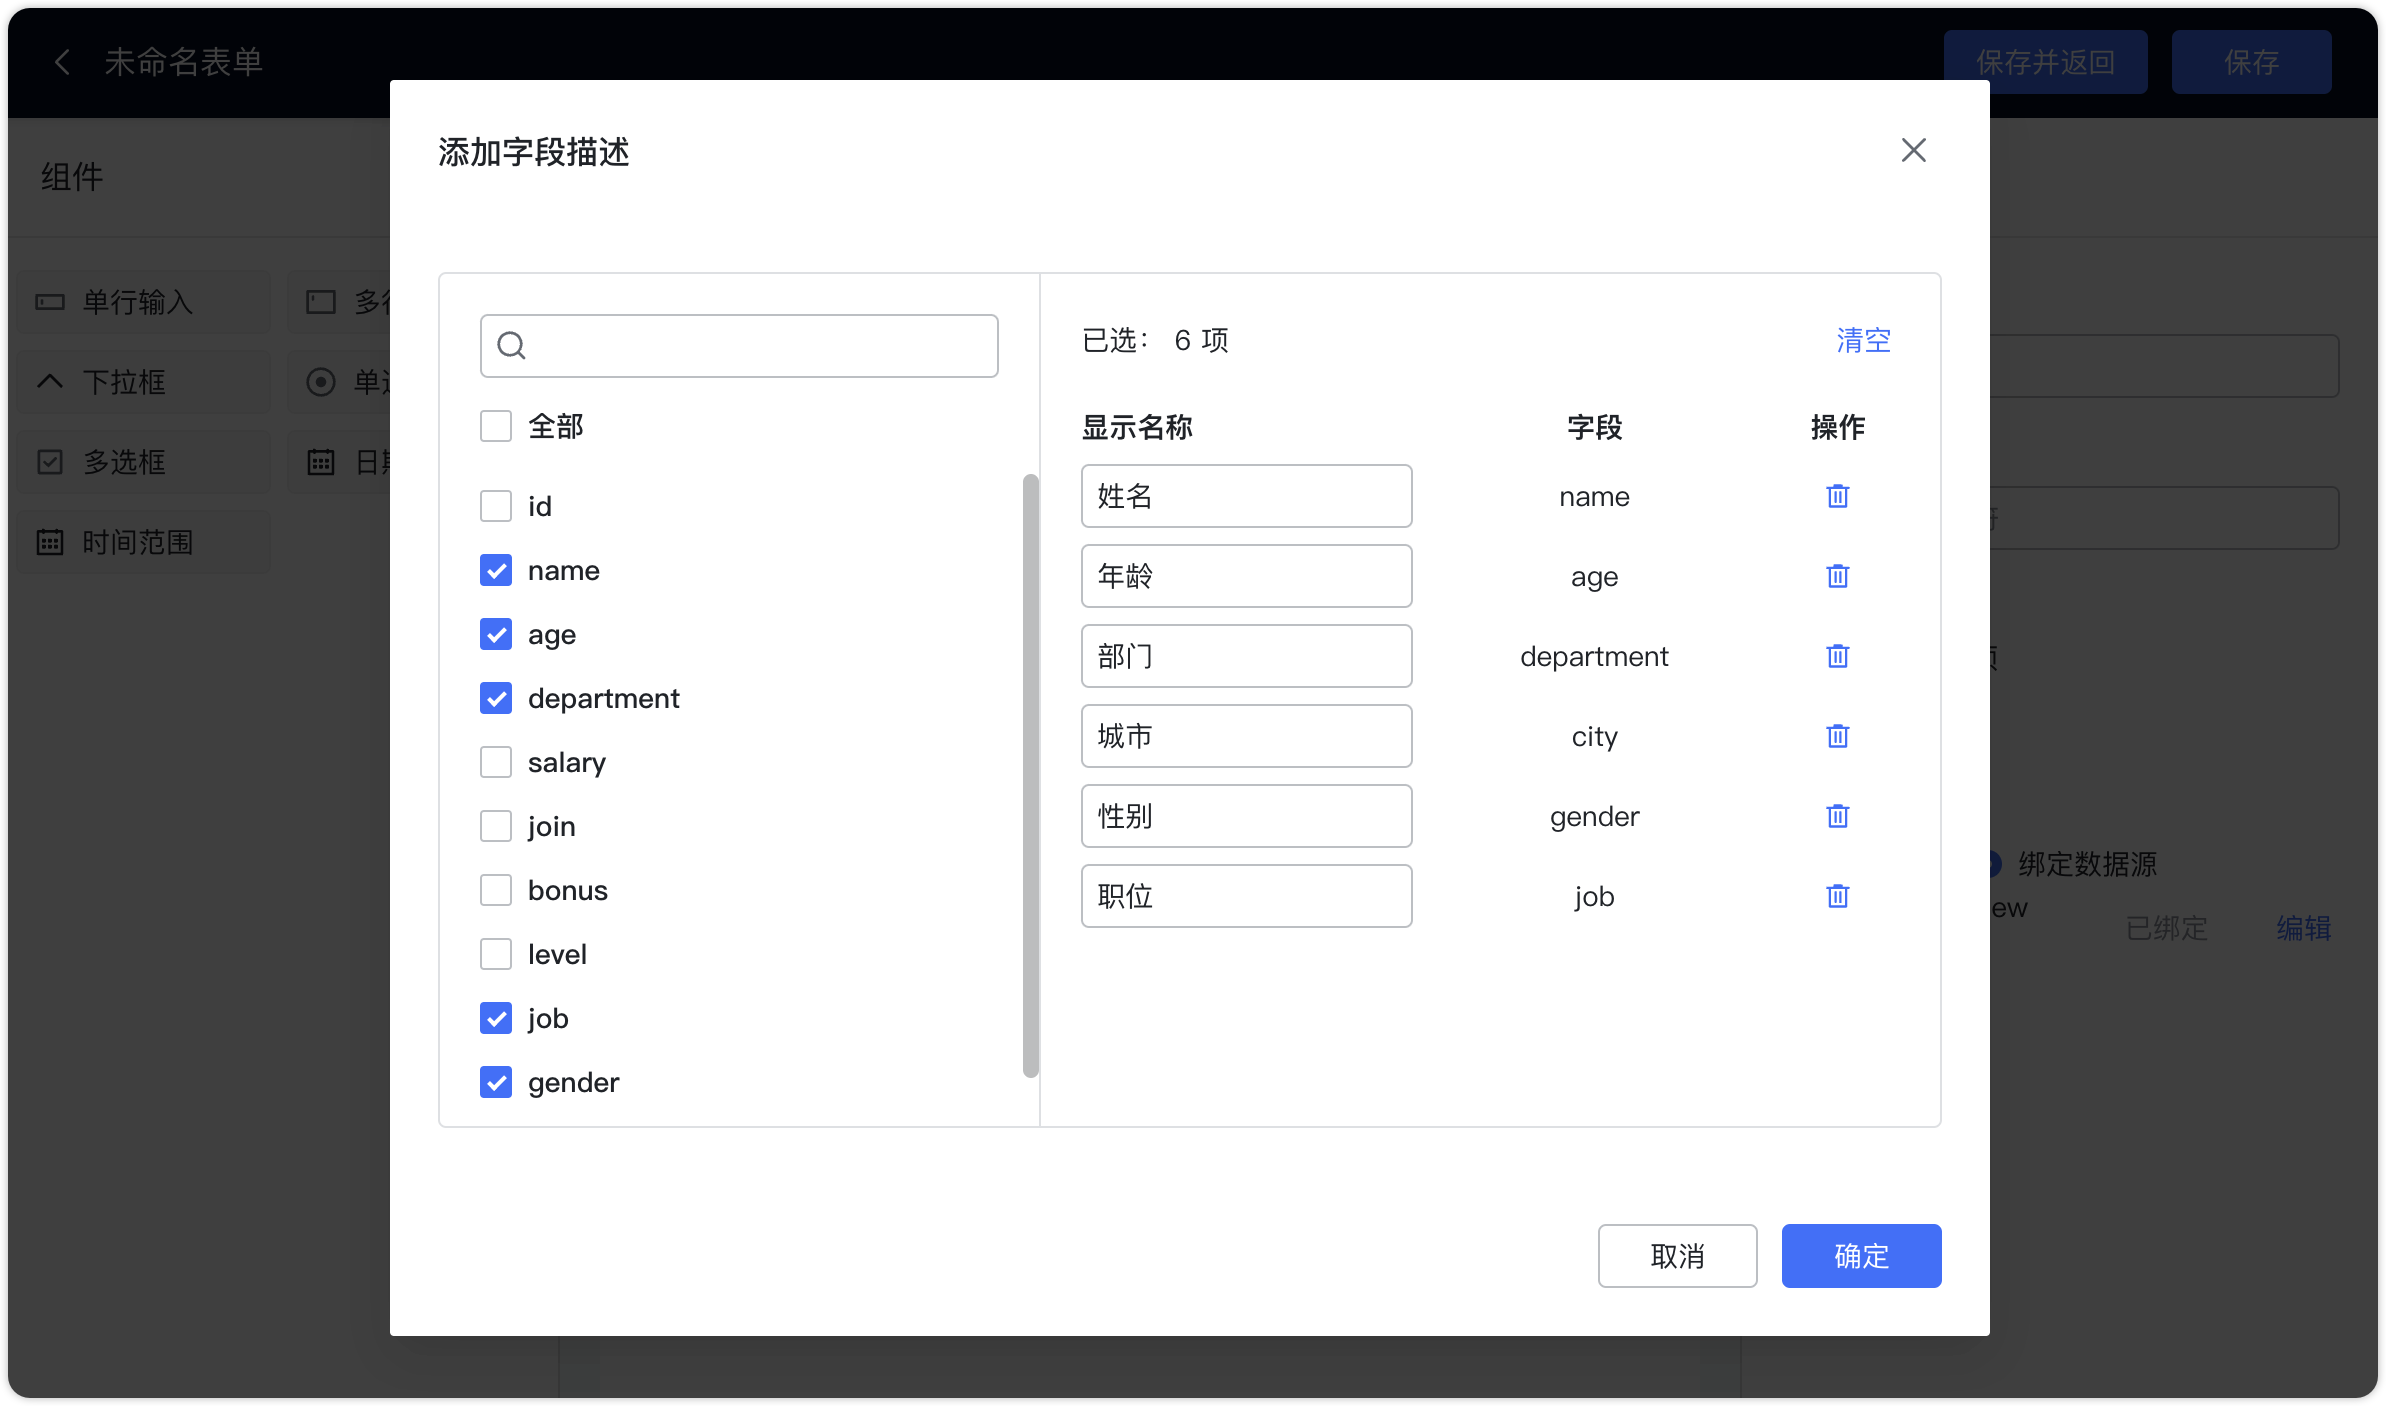
Task: Uncheck the name field checkbox
Action: pos(496,570)
